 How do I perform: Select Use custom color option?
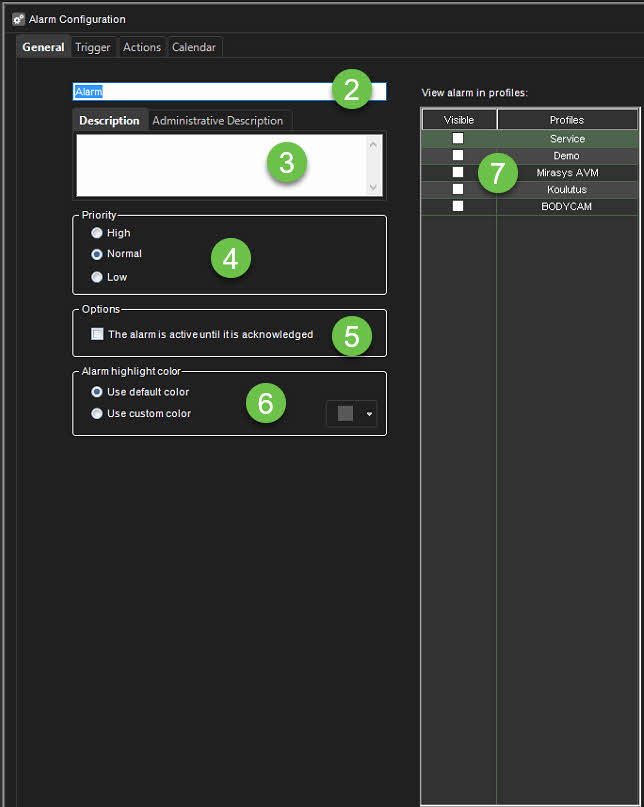[97, 413]
